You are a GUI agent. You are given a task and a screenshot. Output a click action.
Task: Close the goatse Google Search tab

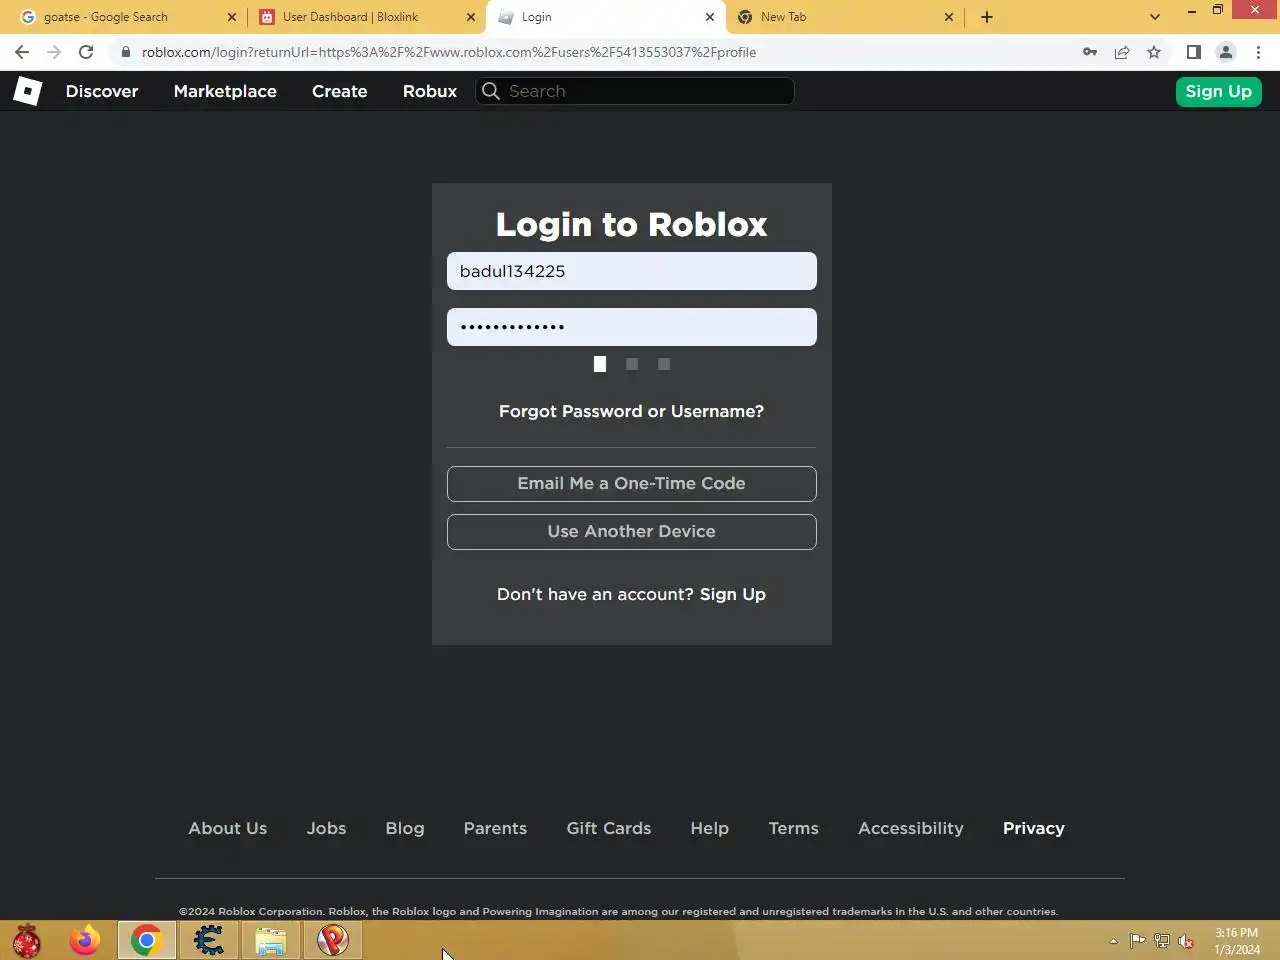[232, 17]
